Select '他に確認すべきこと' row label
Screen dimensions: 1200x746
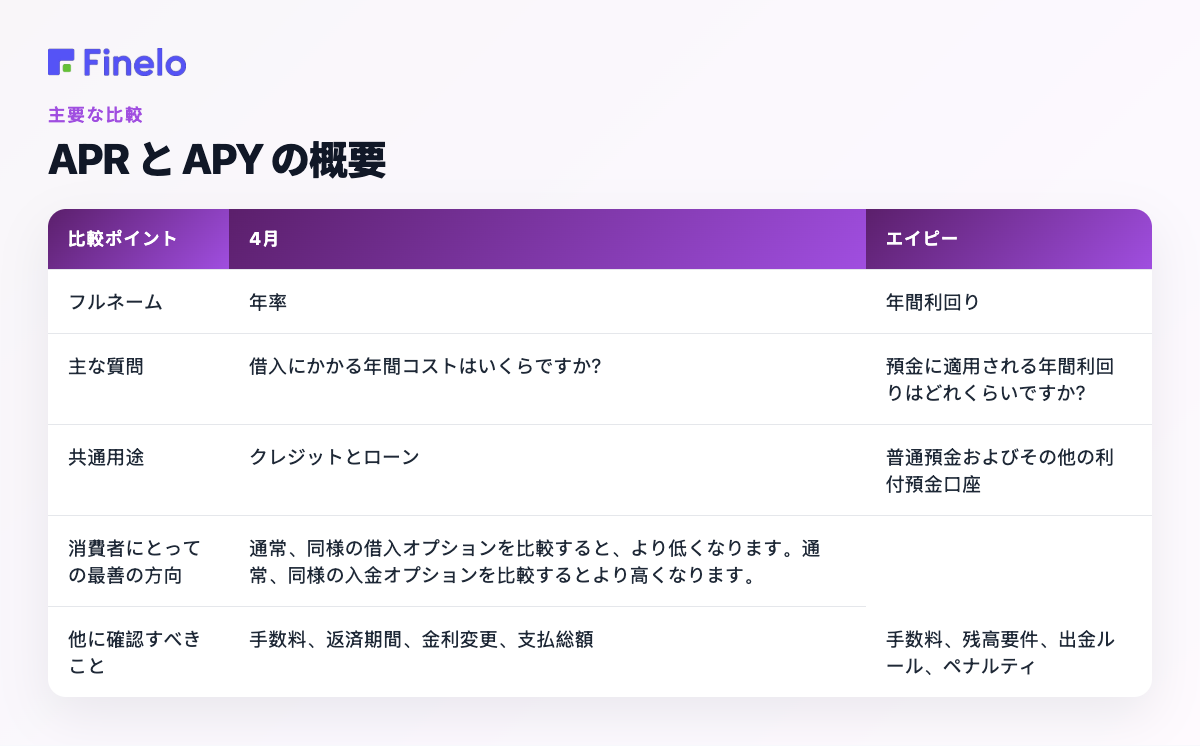(x=134, y=653)
